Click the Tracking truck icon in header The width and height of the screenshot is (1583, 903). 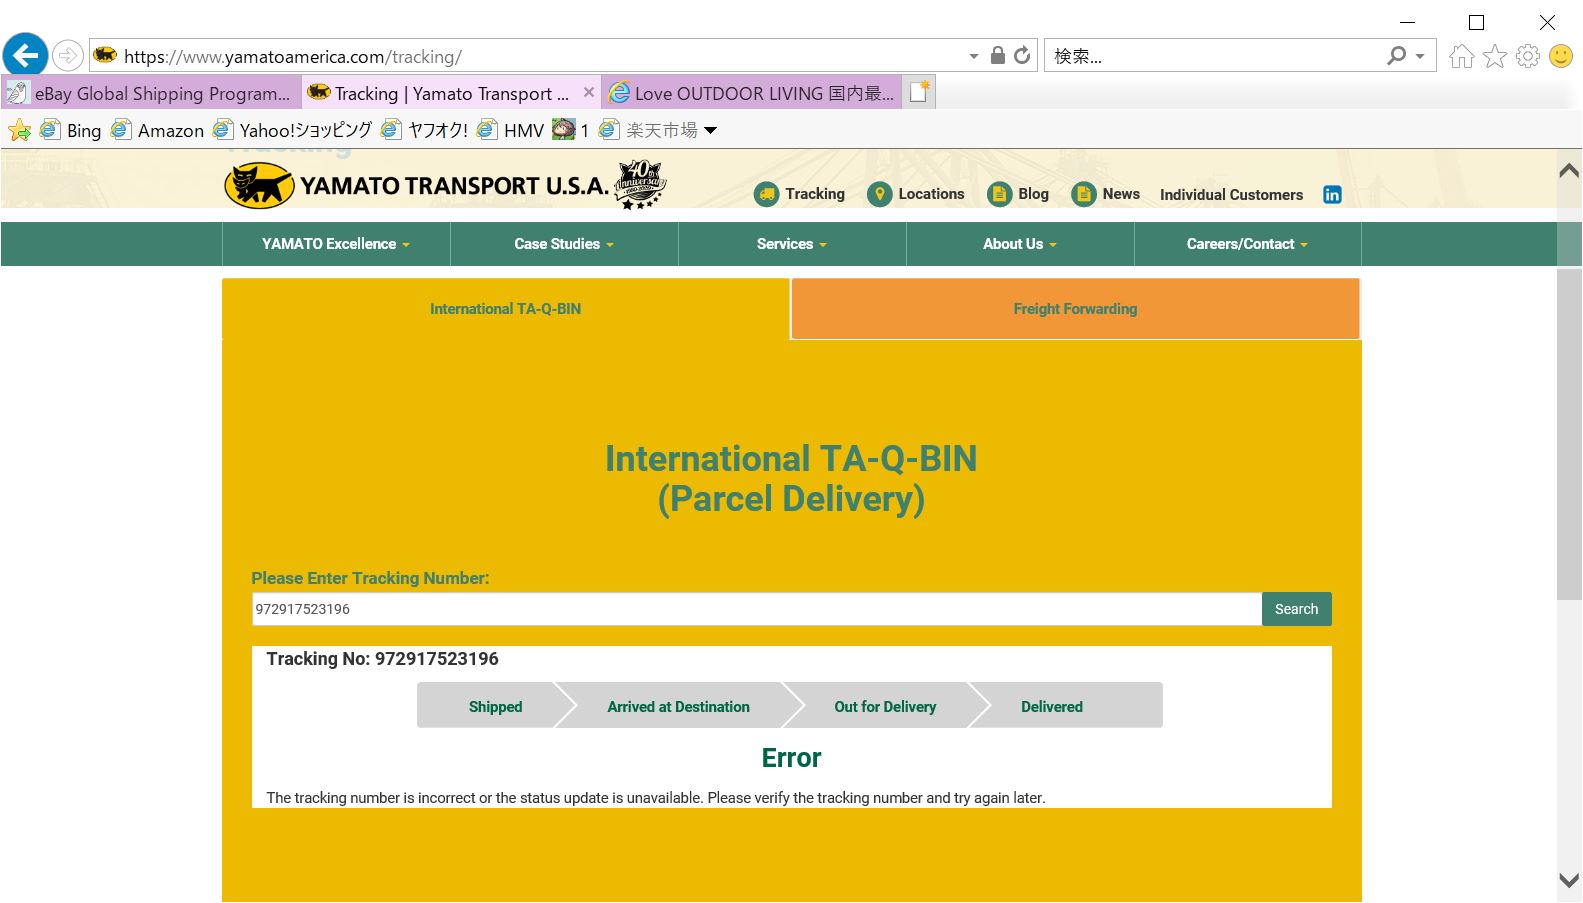766,194
